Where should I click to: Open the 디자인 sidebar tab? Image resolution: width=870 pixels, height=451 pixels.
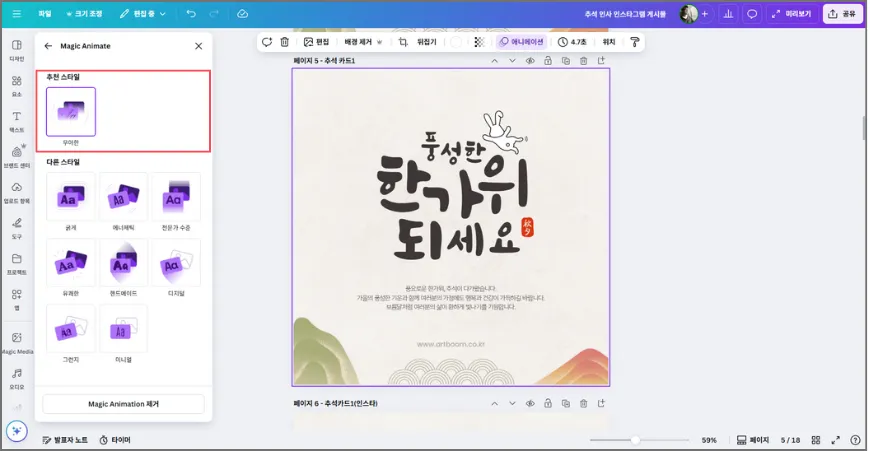[x=17, y=50]
